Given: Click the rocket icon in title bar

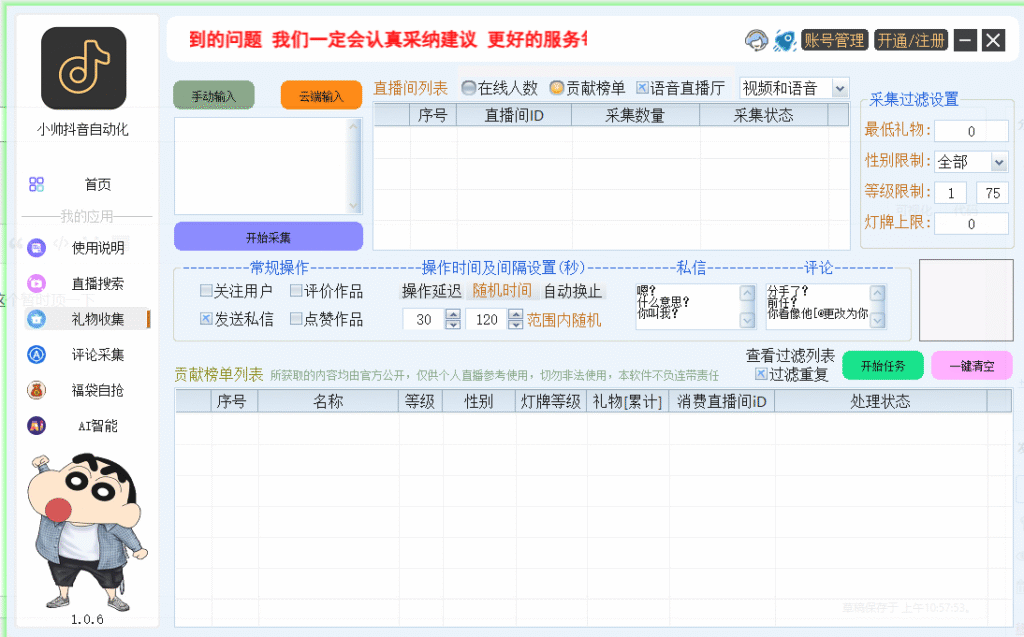Looking at the screenshot, I should [x=785, y=40].
